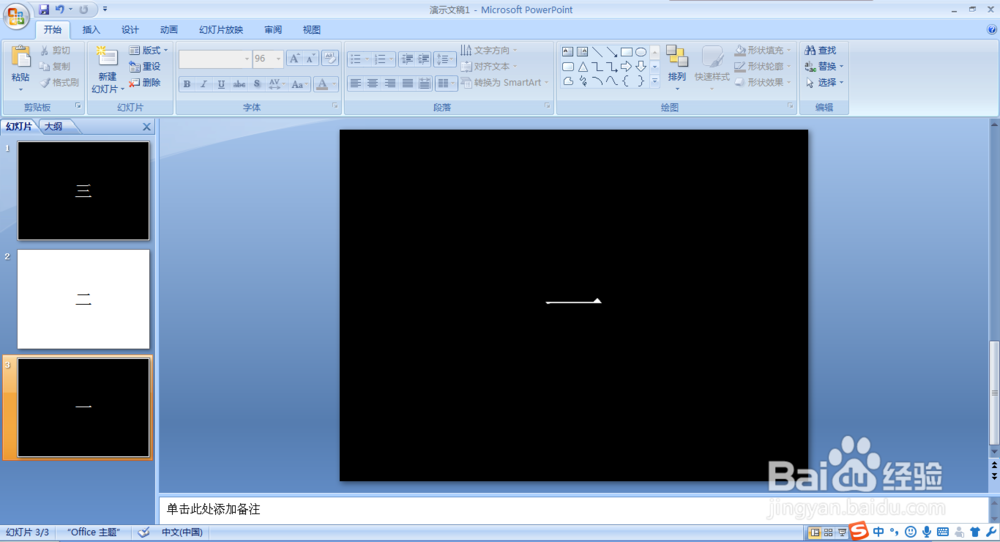The width and height of the screenshot is (1000, 542).
Task: Align text left in paragraph group
Action: (355, 84)
